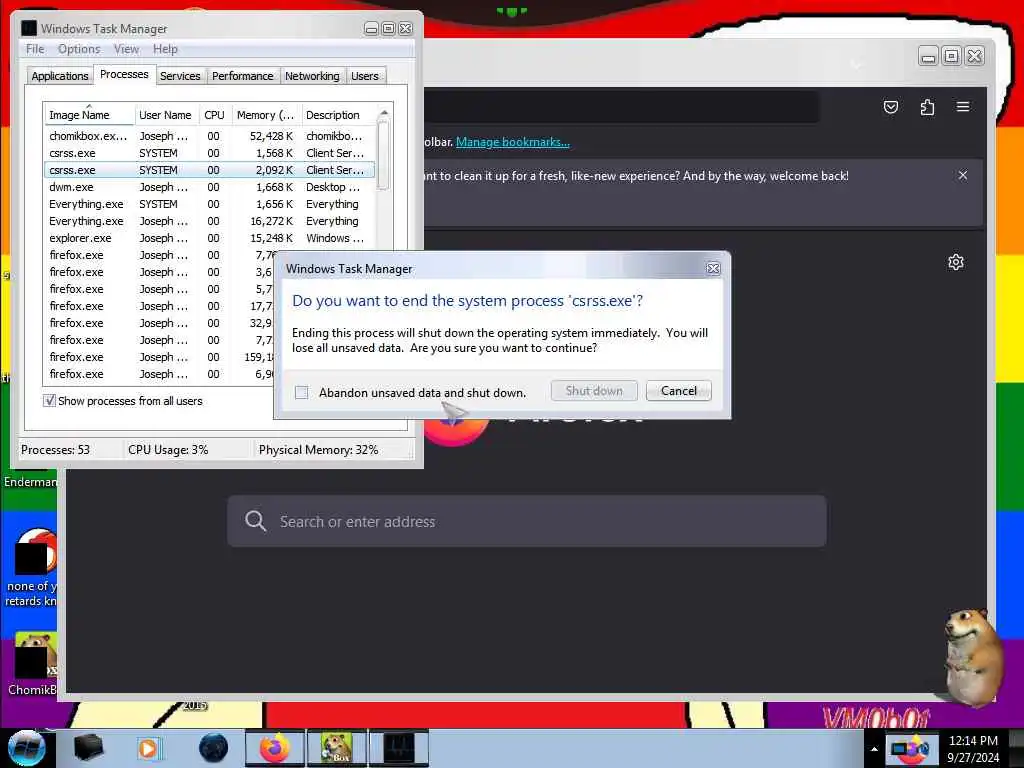Select the Processes tab
The height and width of the screenshot is (768, 1024).
124,74
